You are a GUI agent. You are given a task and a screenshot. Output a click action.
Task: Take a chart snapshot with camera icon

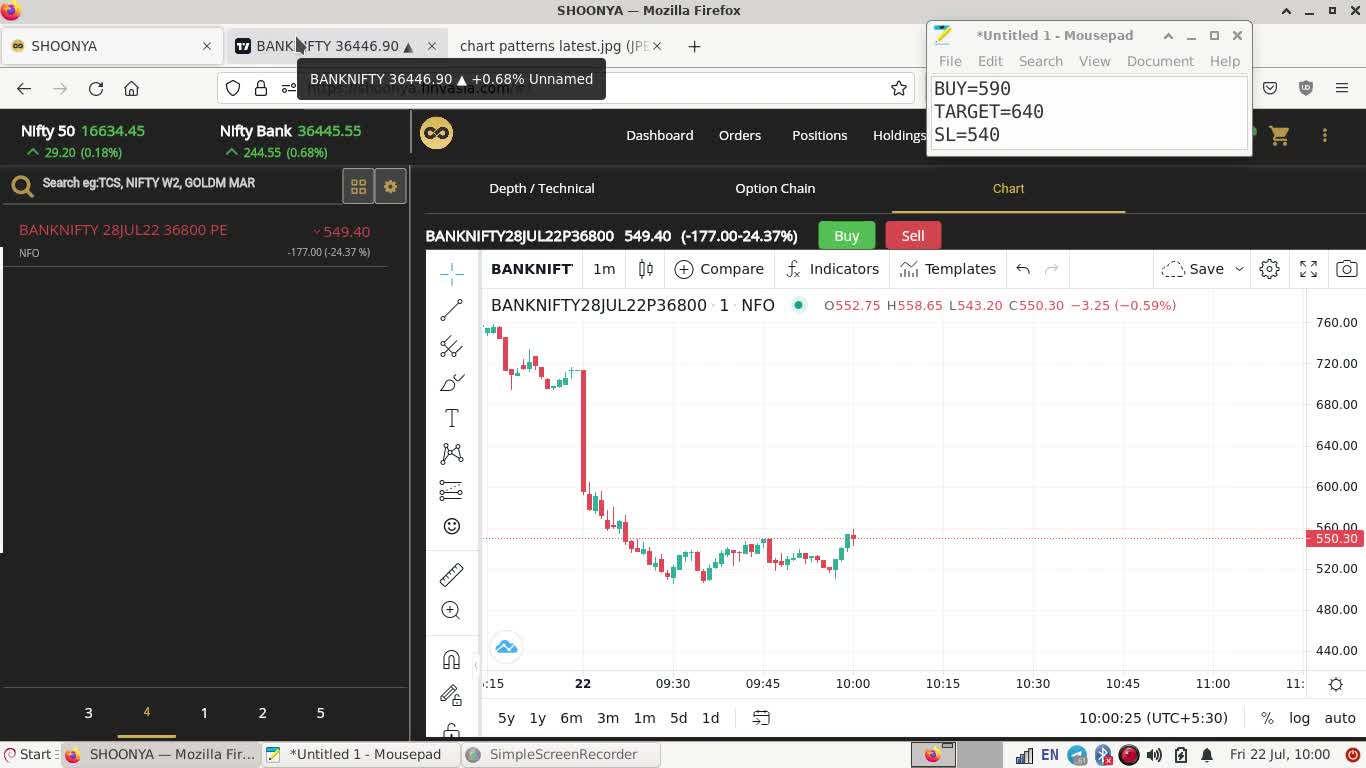pyautogui.click(x=1347, y=269)
